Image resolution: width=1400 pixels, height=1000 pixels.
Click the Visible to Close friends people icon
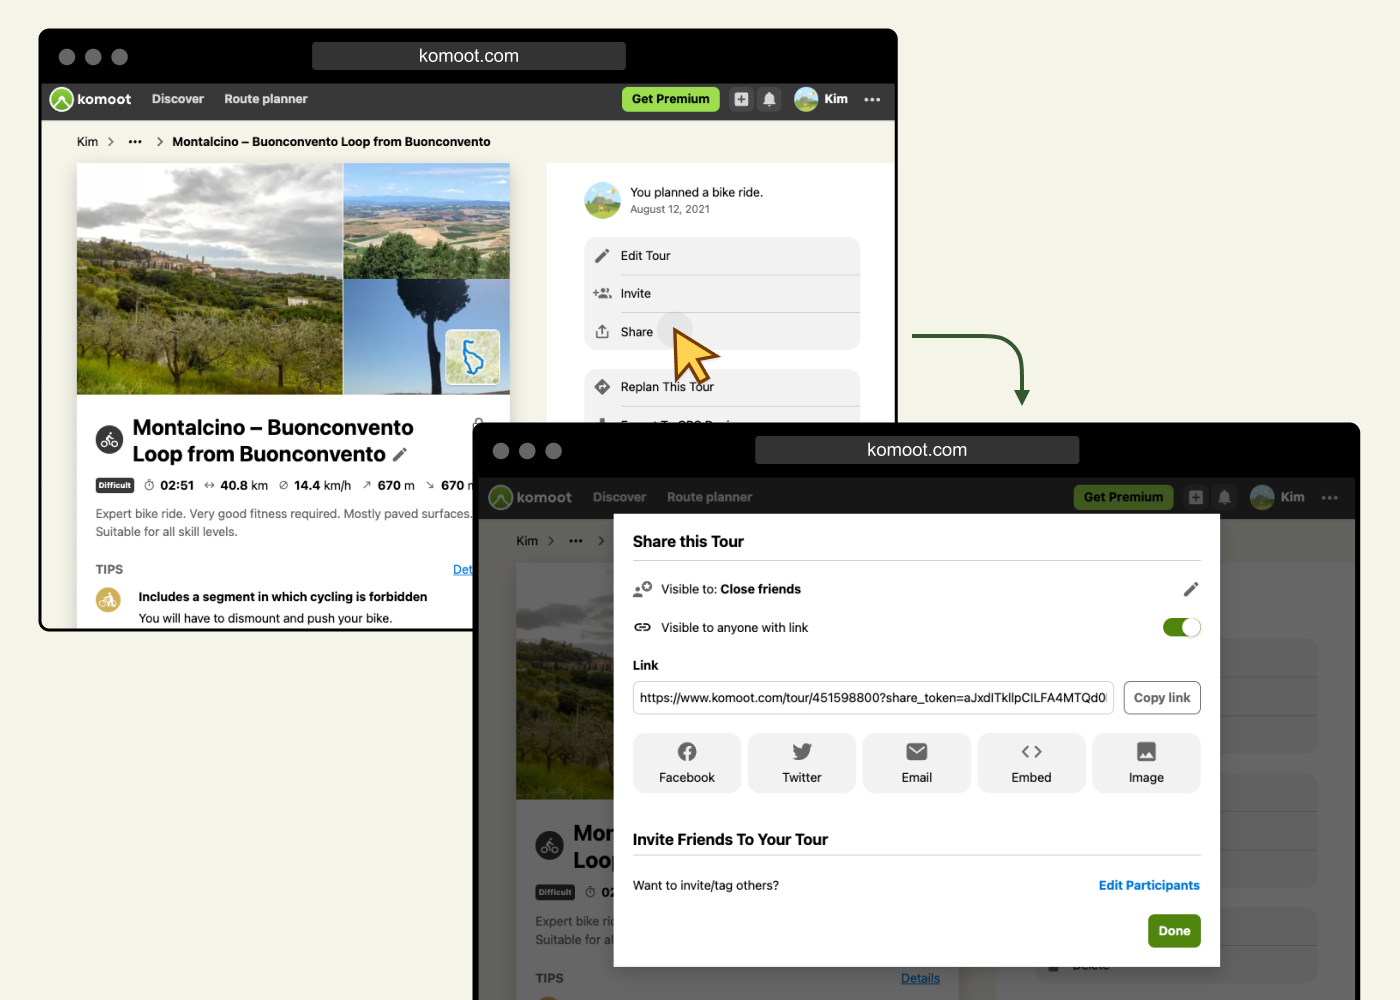643,589
